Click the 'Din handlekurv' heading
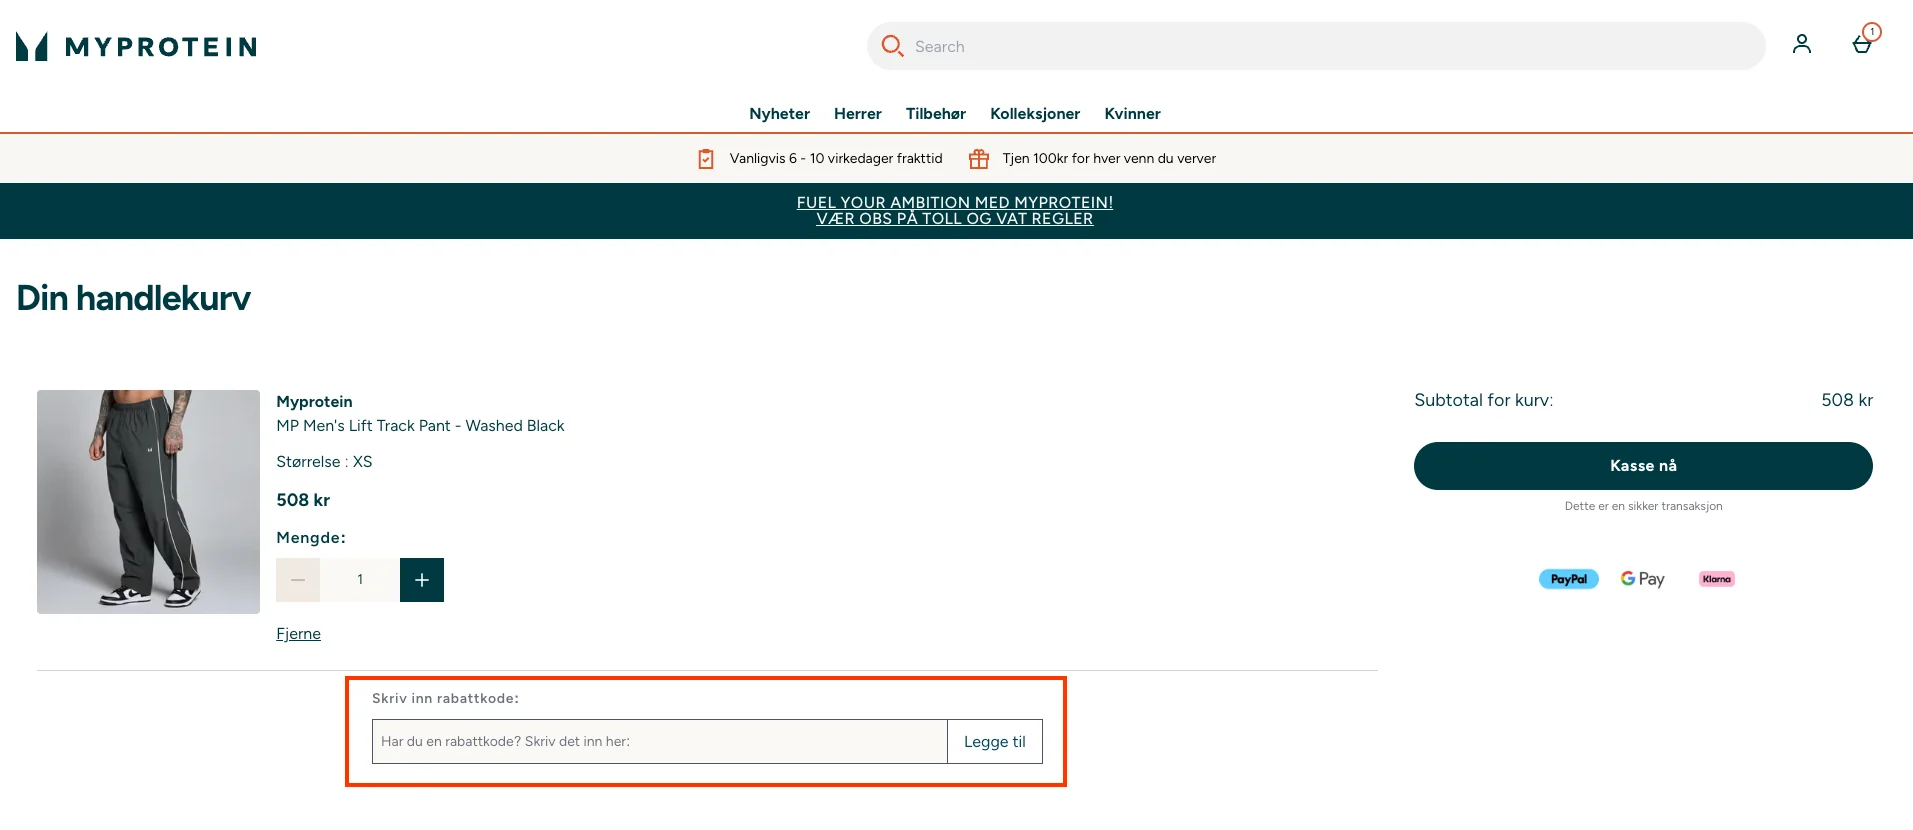This screenshot has height=830, width=1913. [133, 298]
